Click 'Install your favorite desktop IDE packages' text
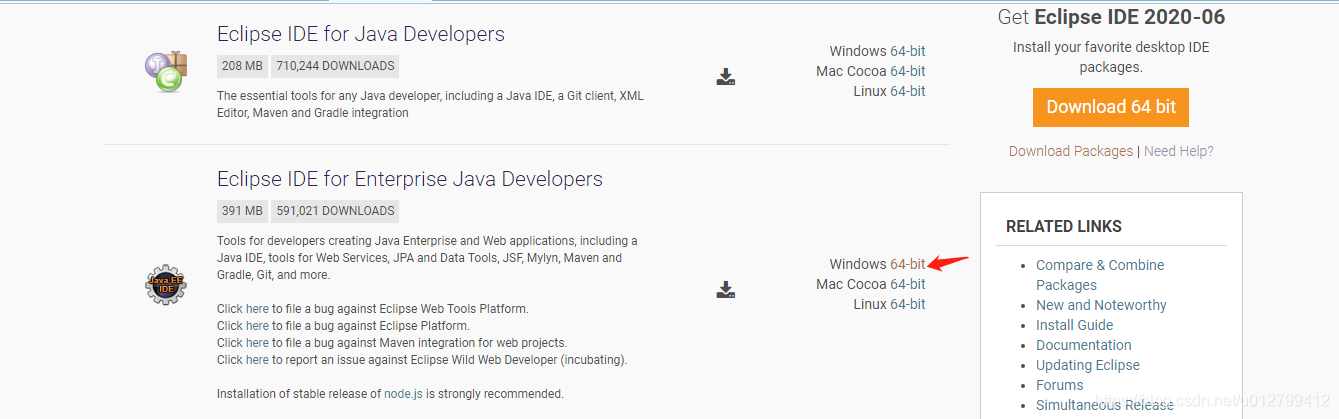 click(x=1111, y=57)
